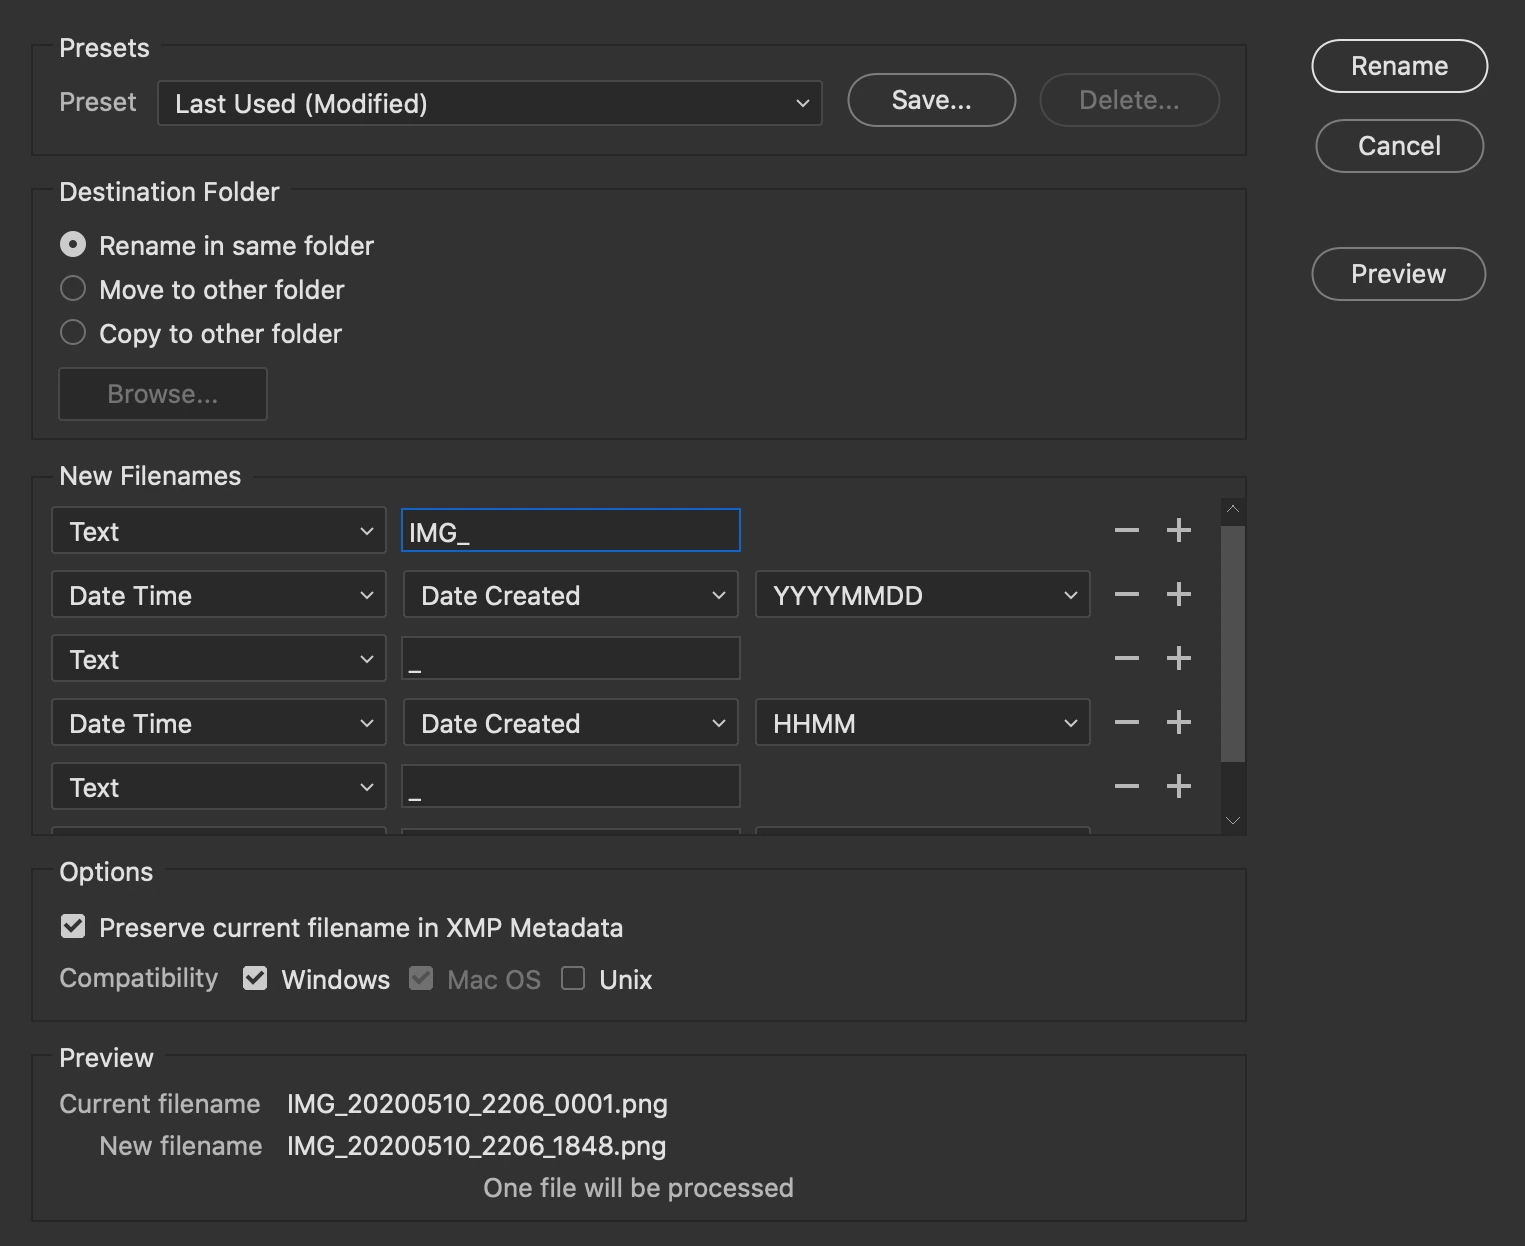Open the type dropdown of the IMG_ row

tap(219, 531)
